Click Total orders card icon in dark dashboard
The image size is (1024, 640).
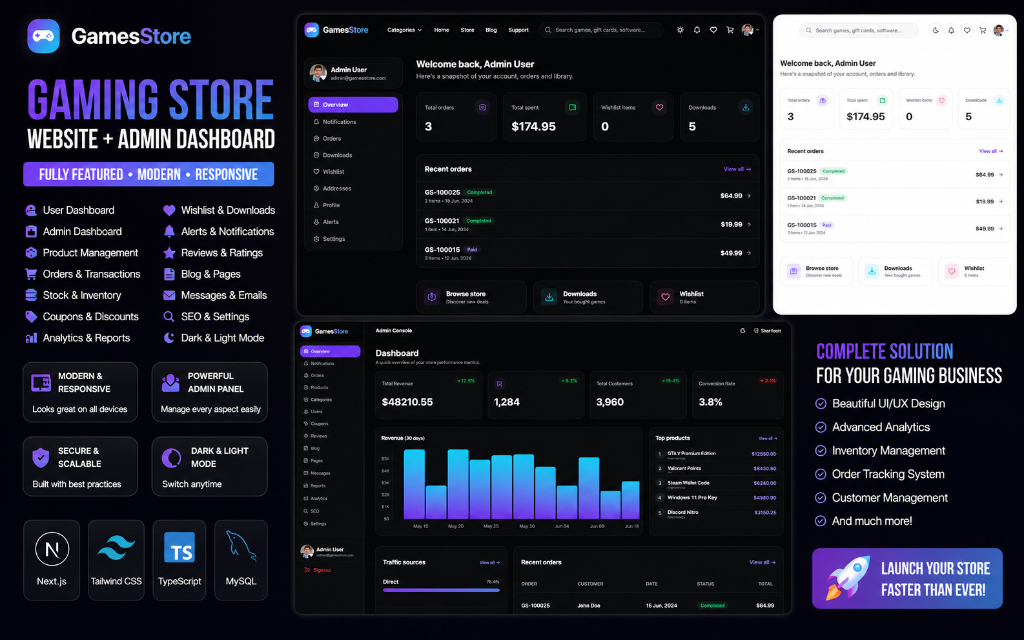tap(483, 107)
